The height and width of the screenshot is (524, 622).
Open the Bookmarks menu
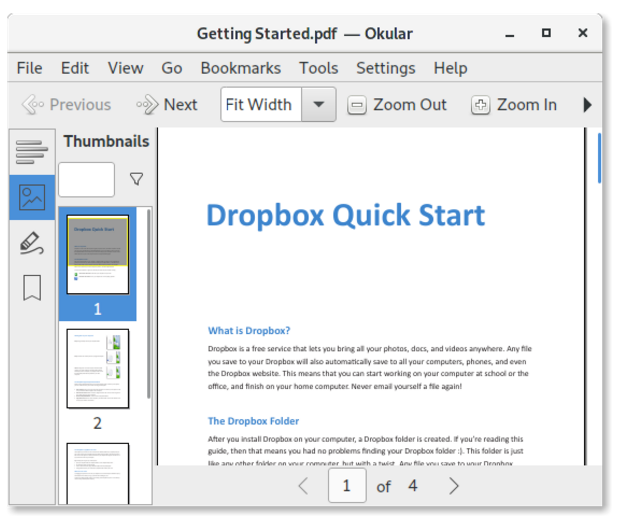(241, 68)
